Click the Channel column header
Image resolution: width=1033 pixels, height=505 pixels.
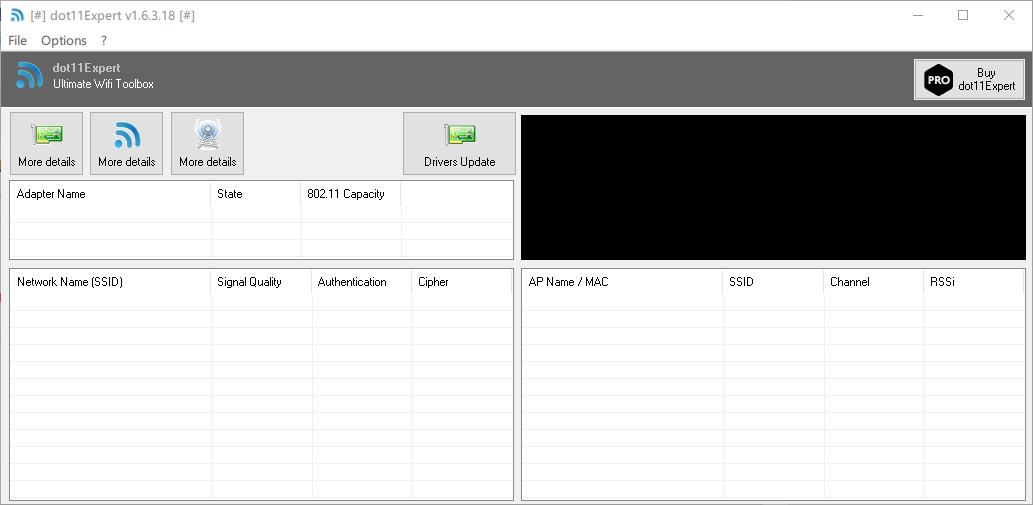click(874, 282)
